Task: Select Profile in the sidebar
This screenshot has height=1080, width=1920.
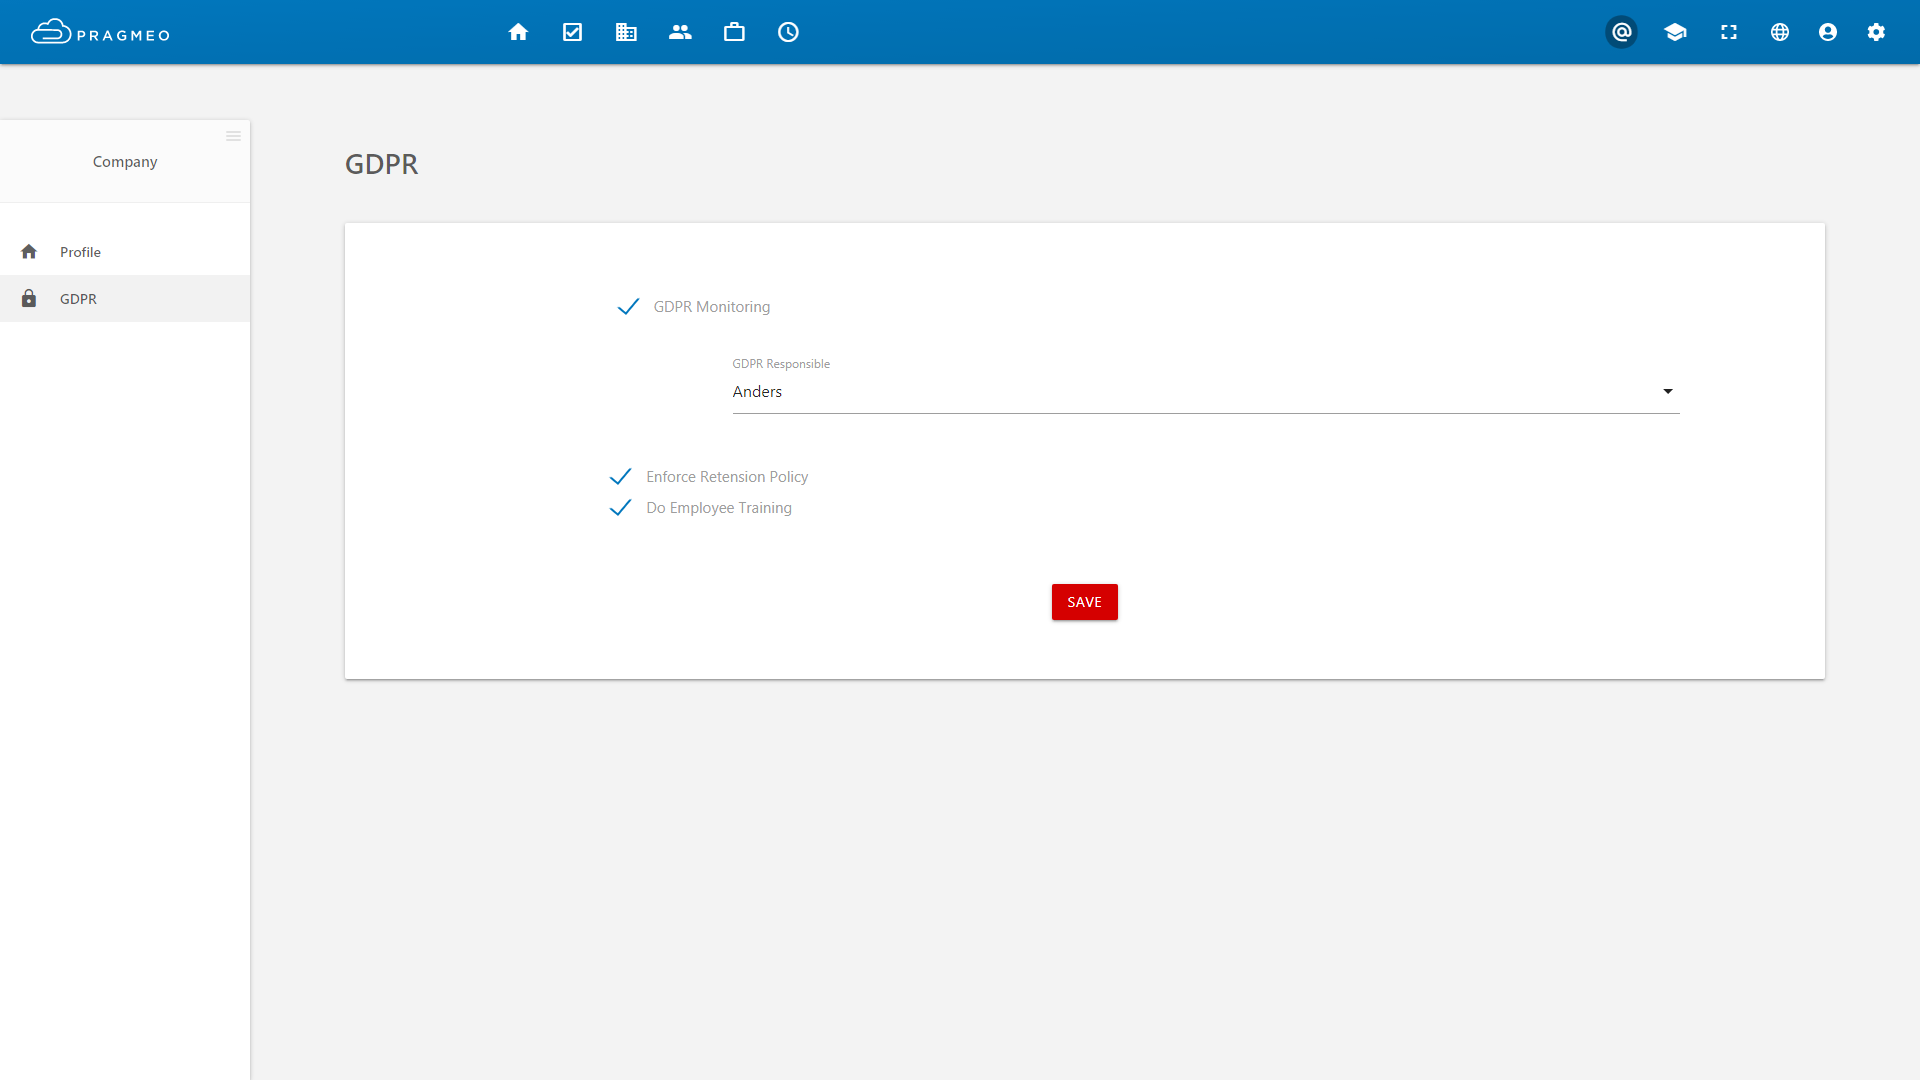Action: pyautogui.click(x=80, y=252)
